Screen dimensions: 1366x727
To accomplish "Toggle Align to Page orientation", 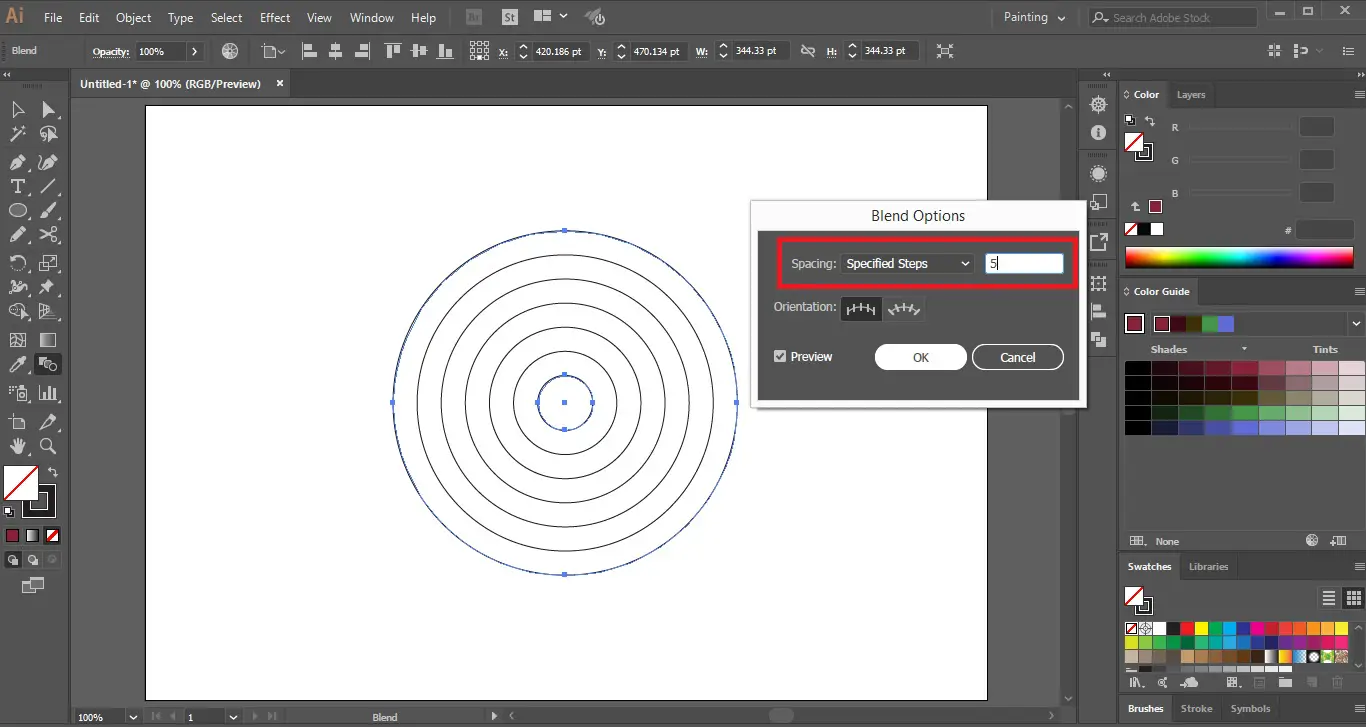I will point(861,309).
